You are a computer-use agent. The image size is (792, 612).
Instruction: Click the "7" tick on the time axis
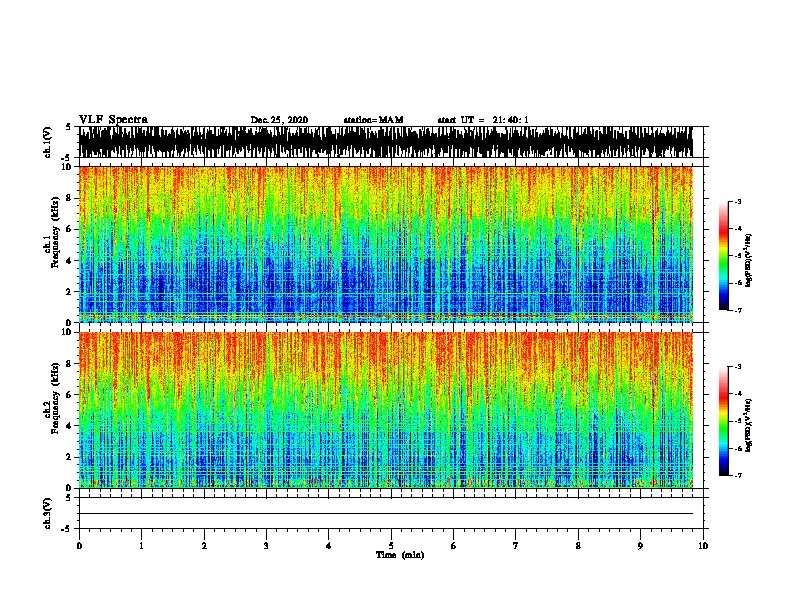click(x=516, y=546)
